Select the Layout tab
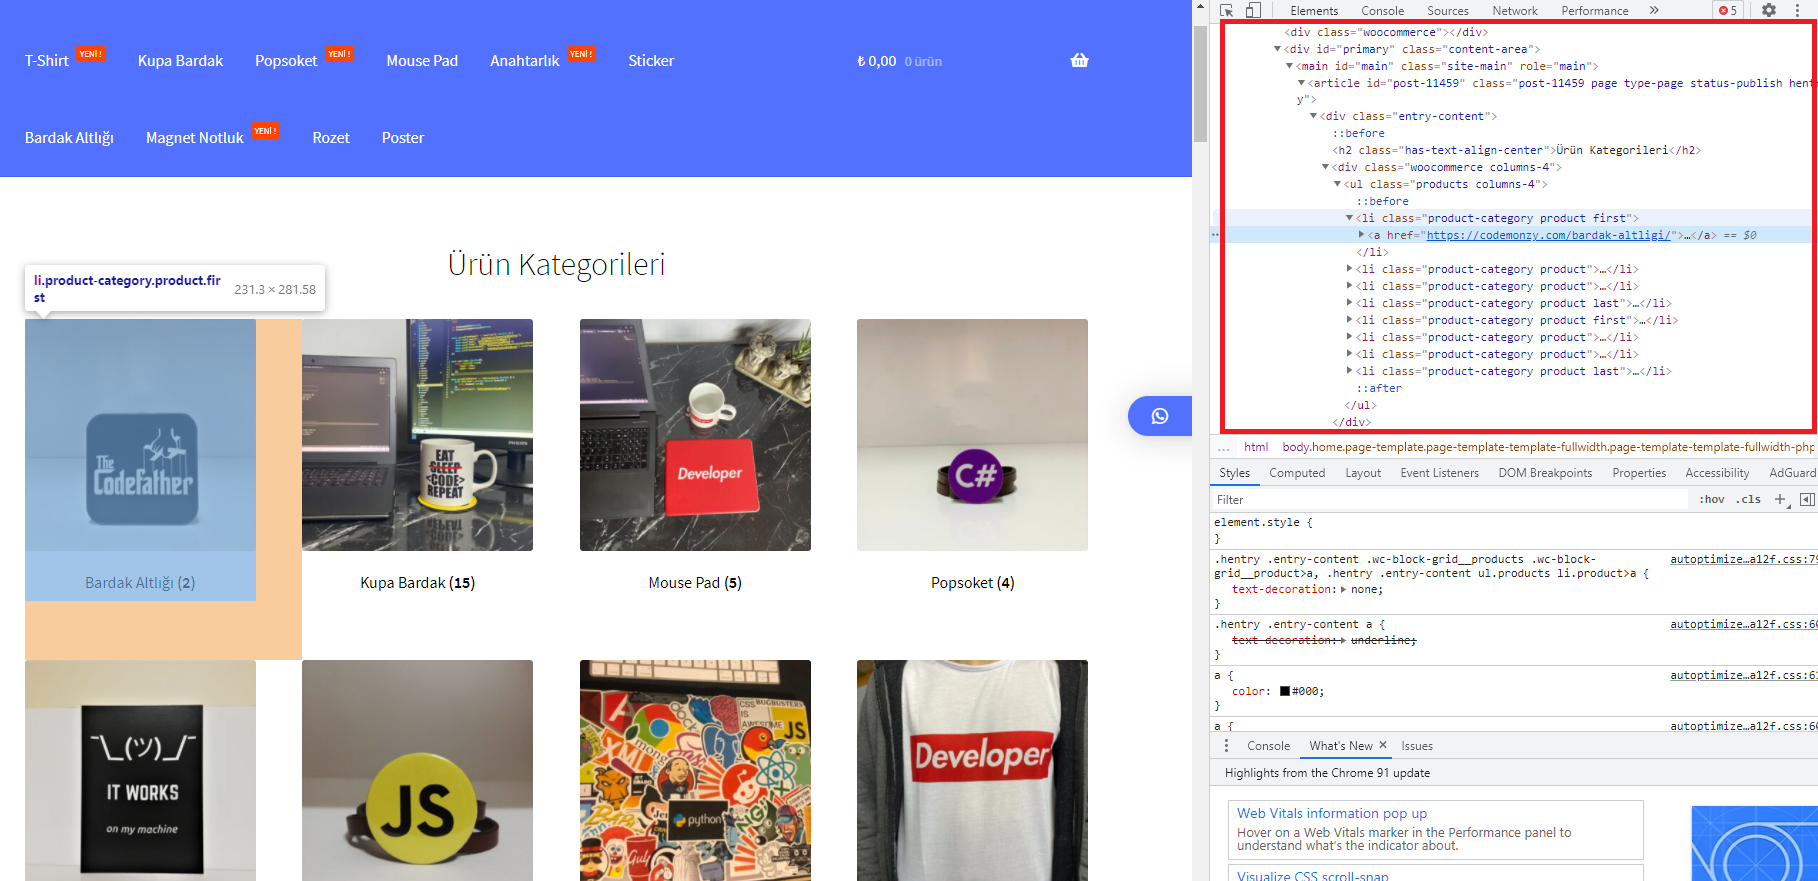Screen dimensions: 1818x881 [x=1363, y=473]
